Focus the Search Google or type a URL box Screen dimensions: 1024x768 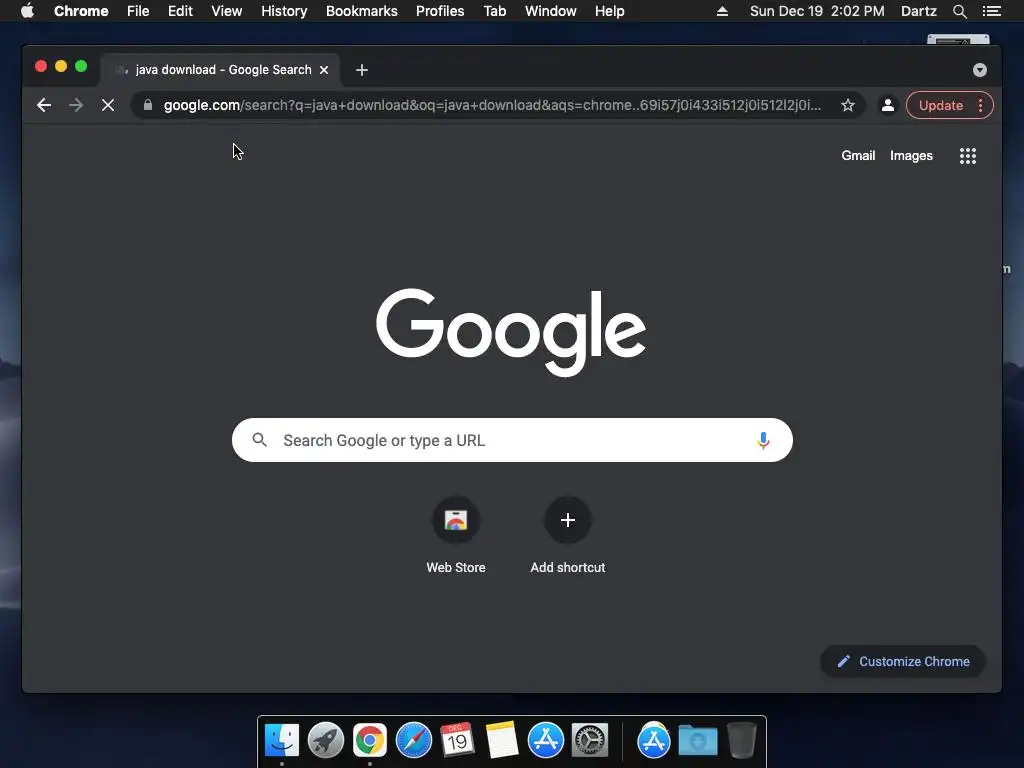point(512,440)
